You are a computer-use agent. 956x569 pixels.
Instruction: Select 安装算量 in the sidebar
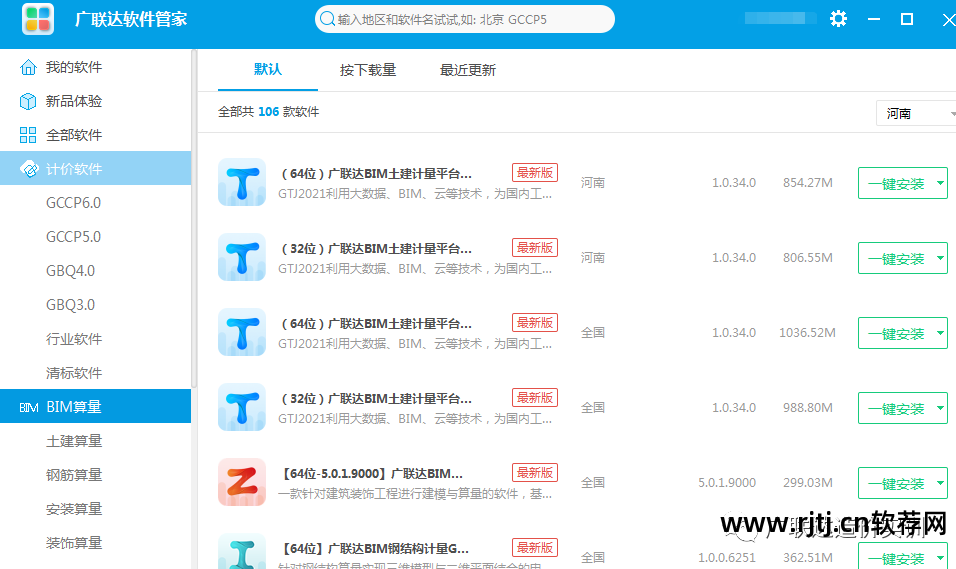pos(74,509)
